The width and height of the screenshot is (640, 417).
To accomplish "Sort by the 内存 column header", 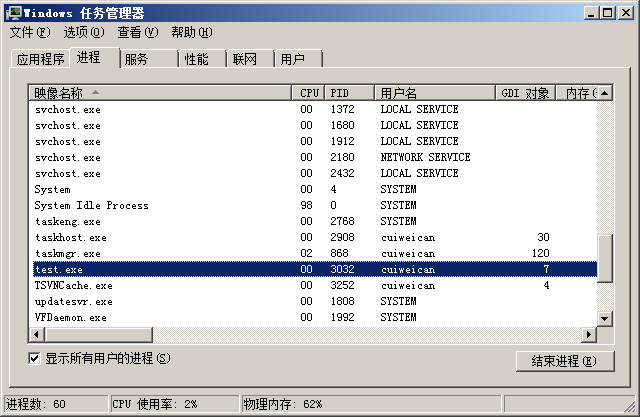I will click(x=577, y=93).
